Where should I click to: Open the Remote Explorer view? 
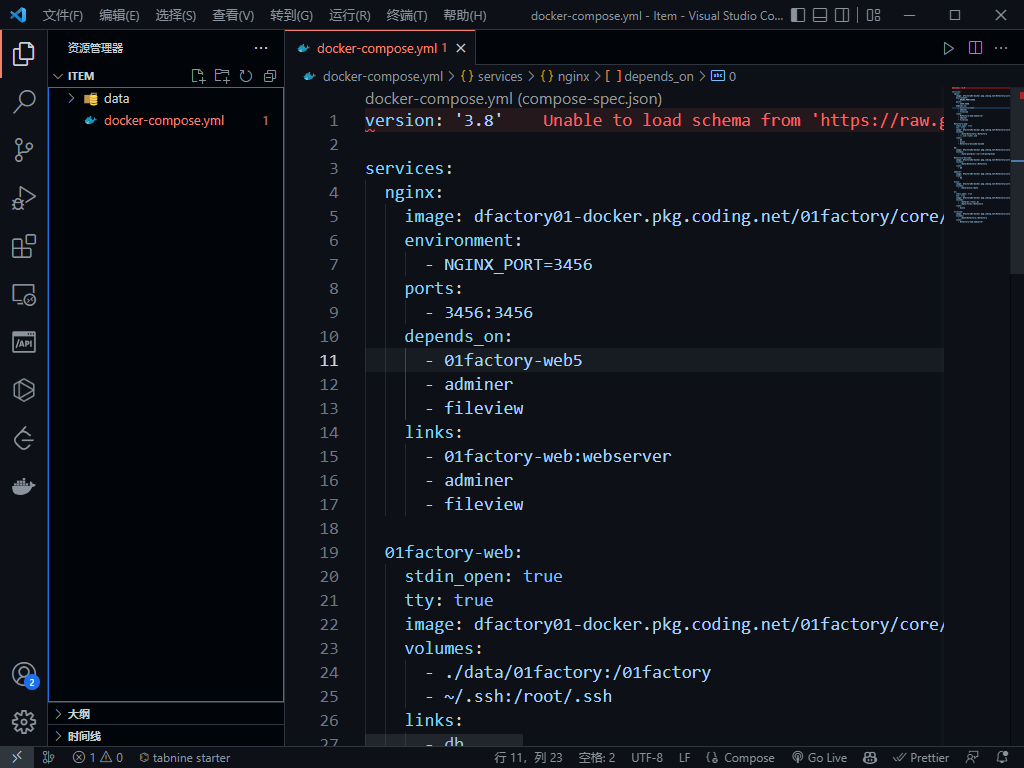coord(24,294)
